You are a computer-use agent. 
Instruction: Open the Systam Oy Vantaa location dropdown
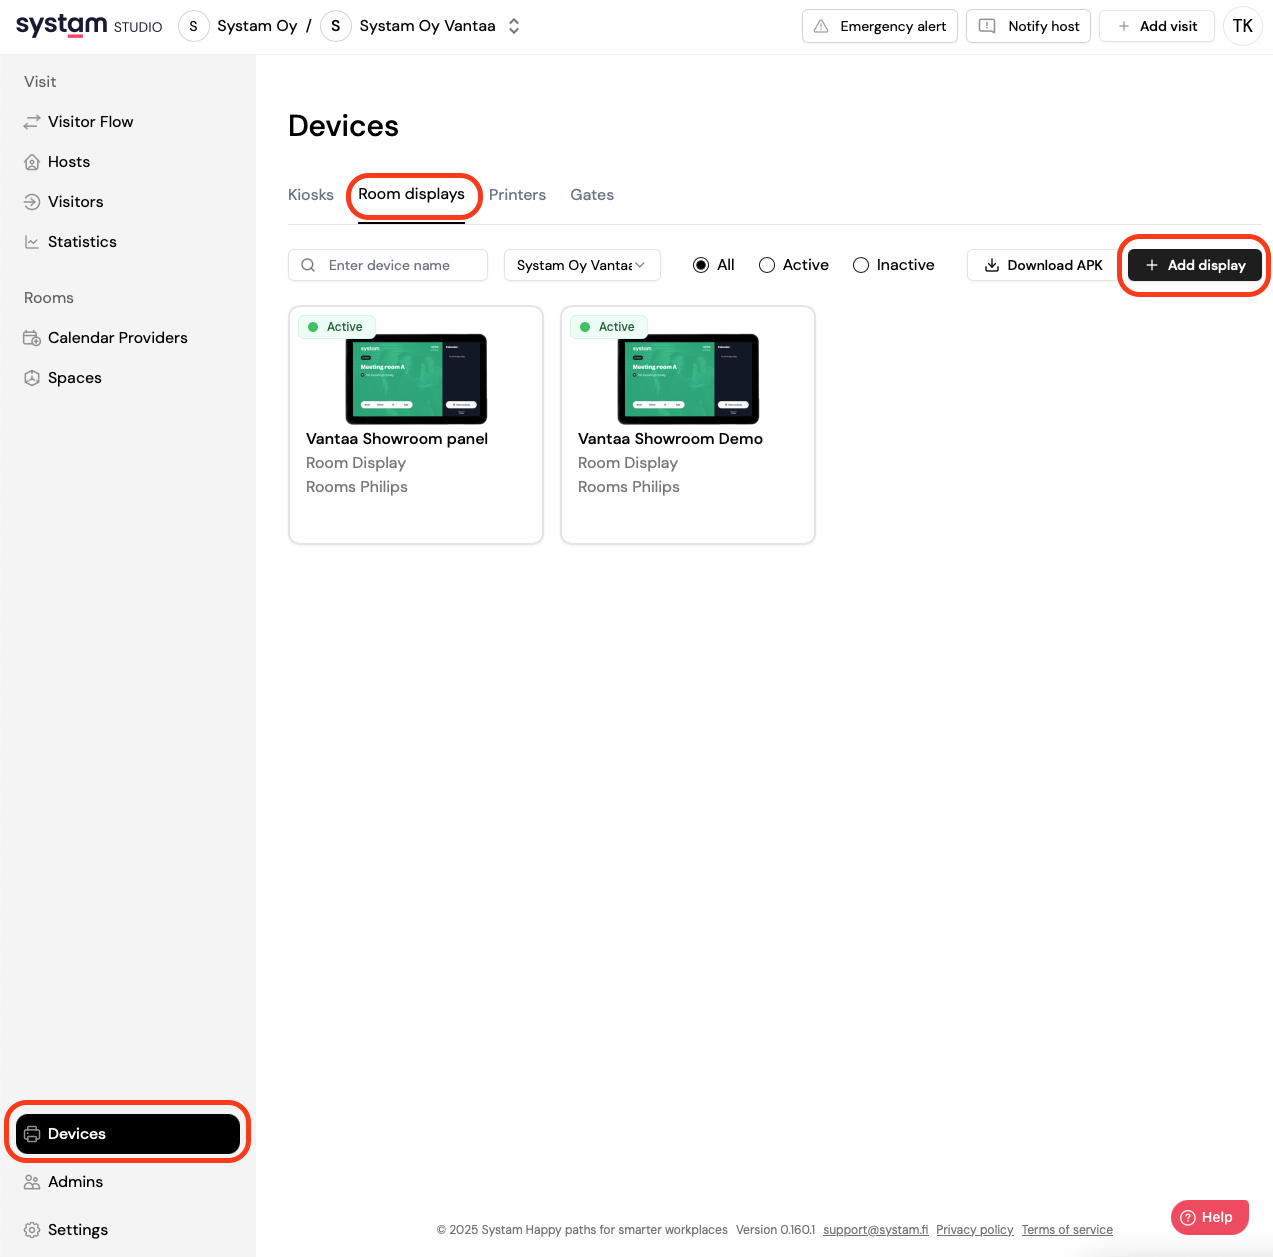click(582, 265)
